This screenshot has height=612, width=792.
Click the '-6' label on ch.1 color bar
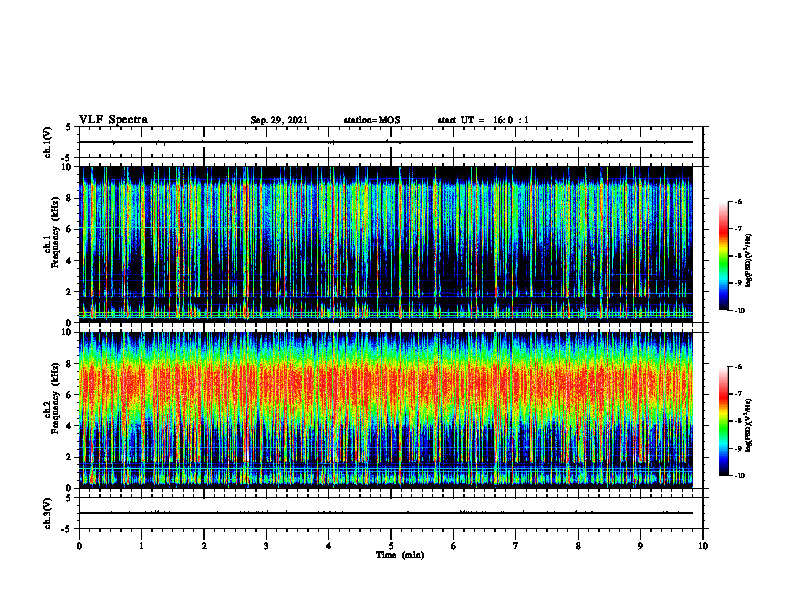(739, 201)
